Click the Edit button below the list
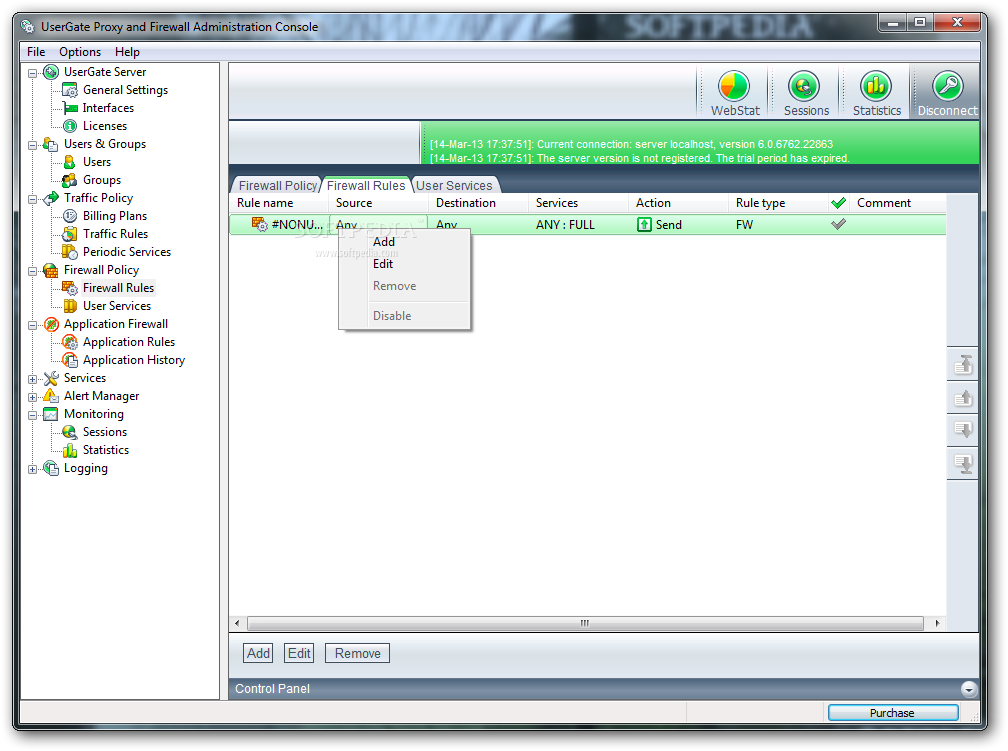 [x=299, y=653]
